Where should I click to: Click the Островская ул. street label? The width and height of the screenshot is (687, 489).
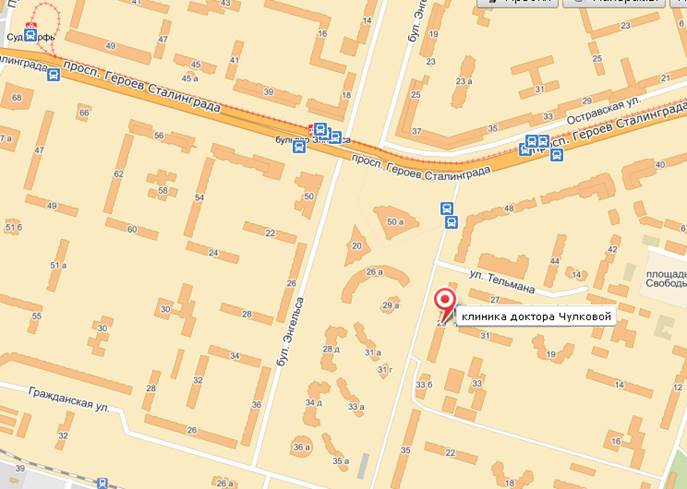603,111
